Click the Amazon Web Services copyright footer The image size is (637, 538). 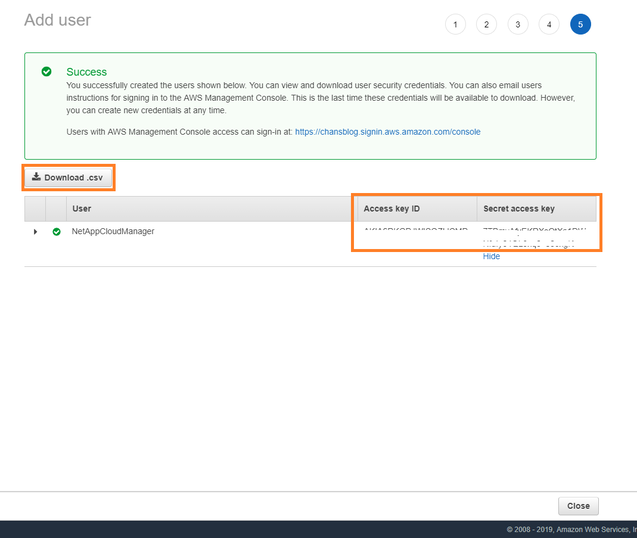pyautogui.click(x=570, y=529)
